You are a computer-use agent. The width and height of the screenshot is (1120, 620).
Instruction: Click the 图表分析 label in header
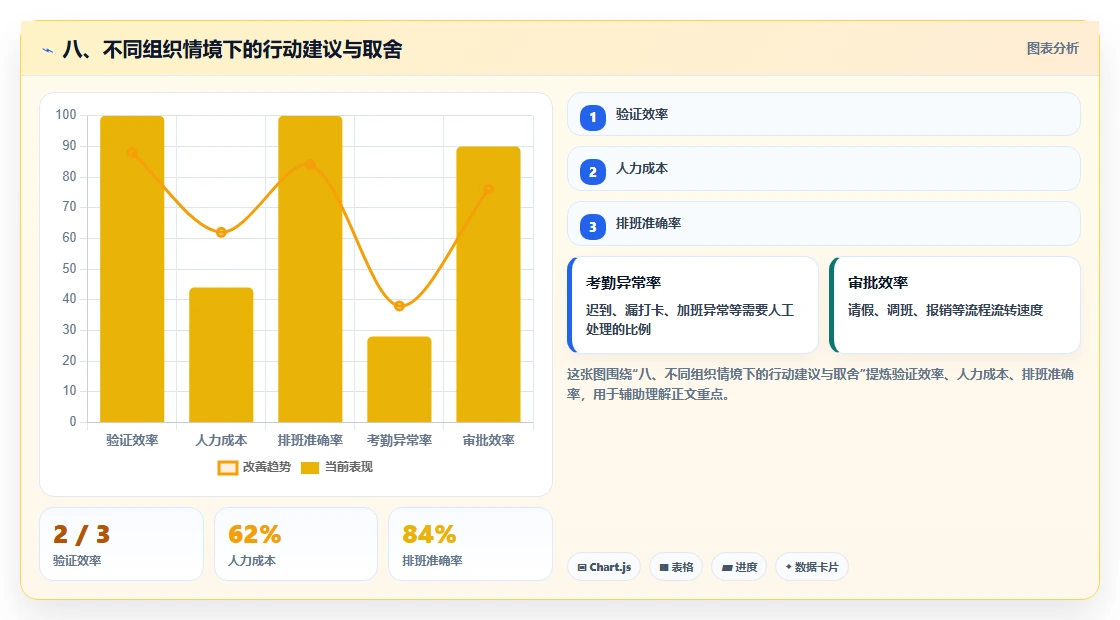[x=1052, y=49]
